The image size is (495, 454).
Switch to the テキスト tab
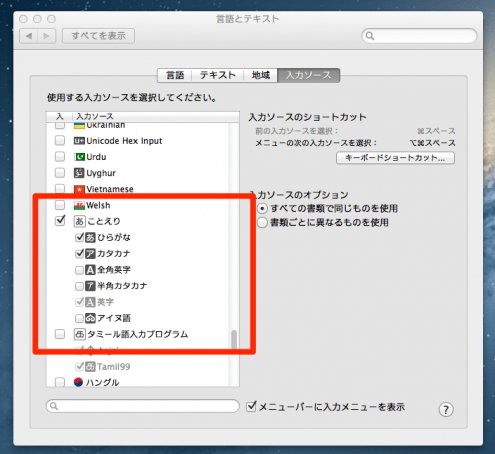tap(217, 75)
